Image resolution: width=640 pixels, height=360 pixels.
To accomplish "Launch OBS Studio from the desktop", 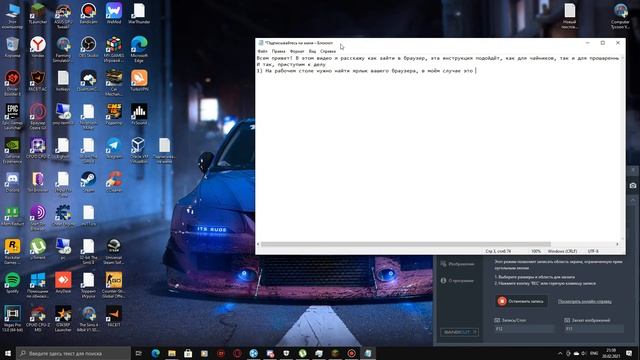I will coord(88,47).
